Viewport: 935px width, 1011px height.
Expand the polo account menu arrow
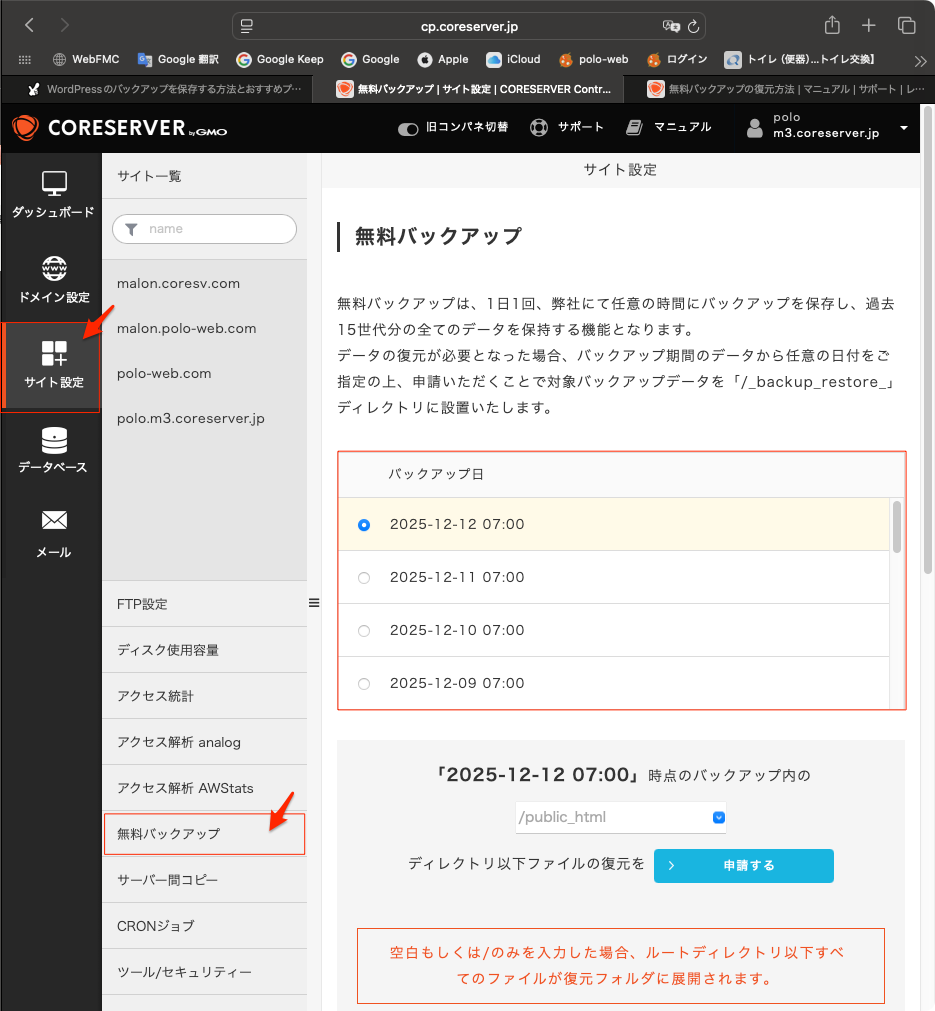click(904, 128)
